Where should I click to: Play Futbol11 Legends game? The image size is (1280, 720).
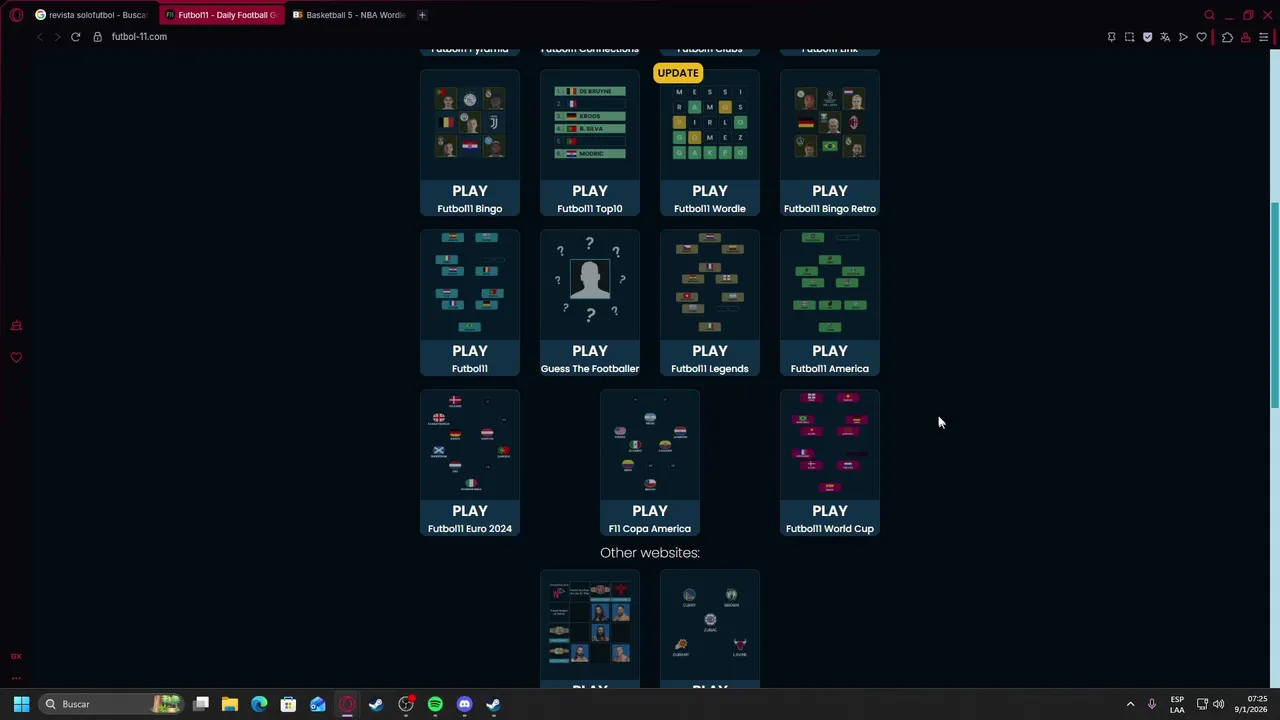pyautogui.click(x=710, y=358)
